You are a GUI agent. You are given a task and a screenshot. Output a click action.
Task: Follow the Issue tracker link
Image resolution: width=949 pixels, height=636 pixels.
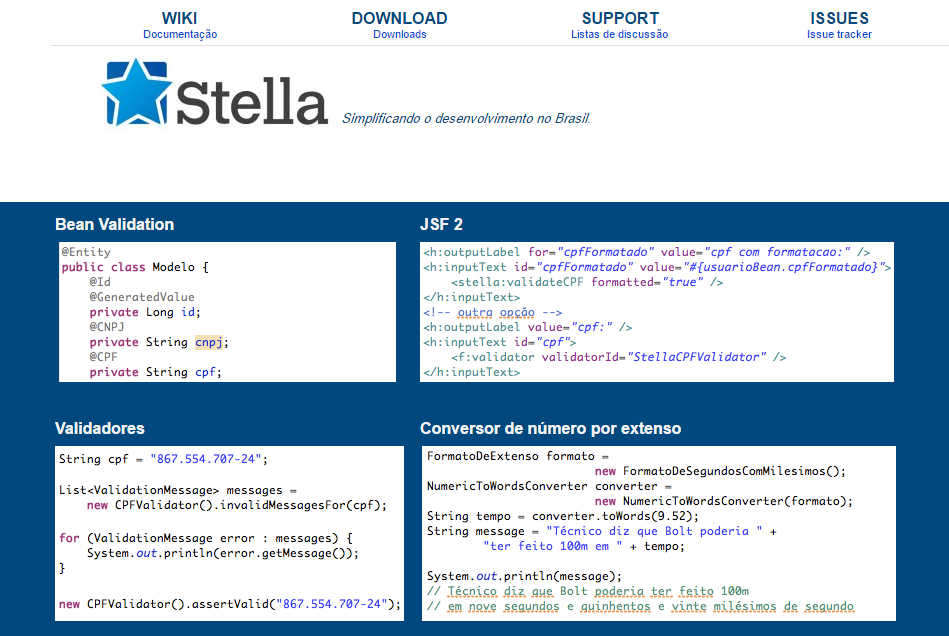[839, 34]
